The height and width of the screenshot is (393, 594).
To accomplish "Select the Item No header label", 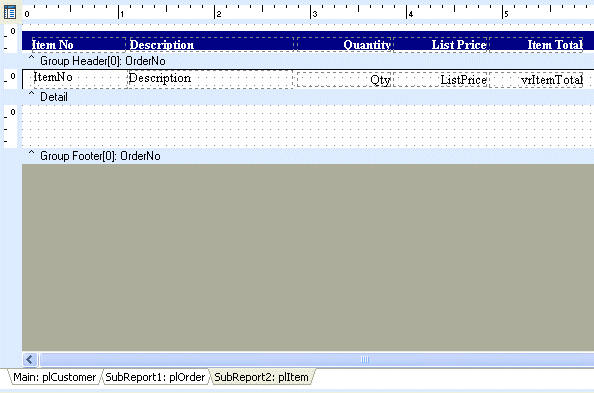I will [79, 45].
